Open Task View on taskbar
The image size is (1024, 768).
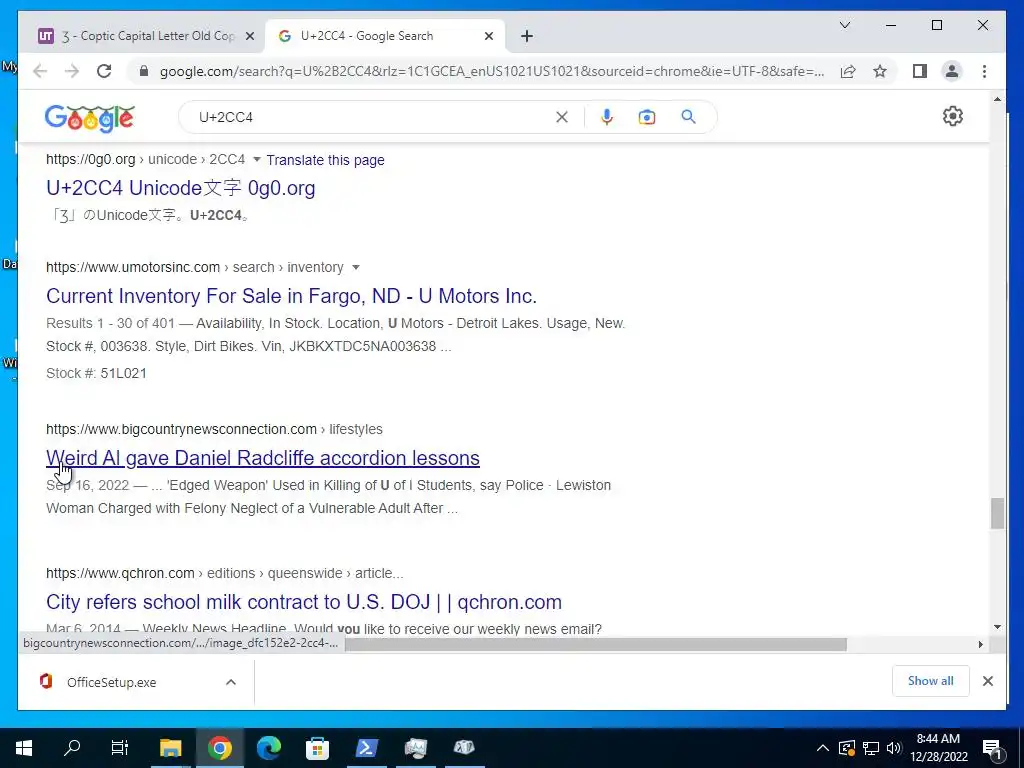tap(120, 748)
